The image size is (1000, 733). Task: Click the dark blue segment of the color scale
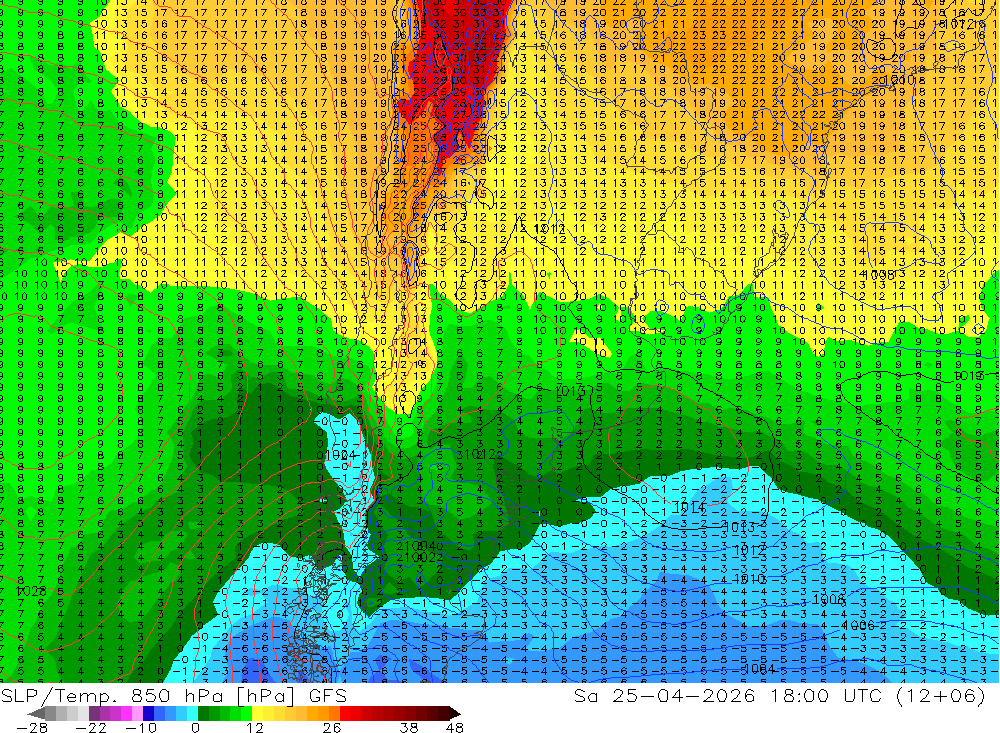coord(148,713)
